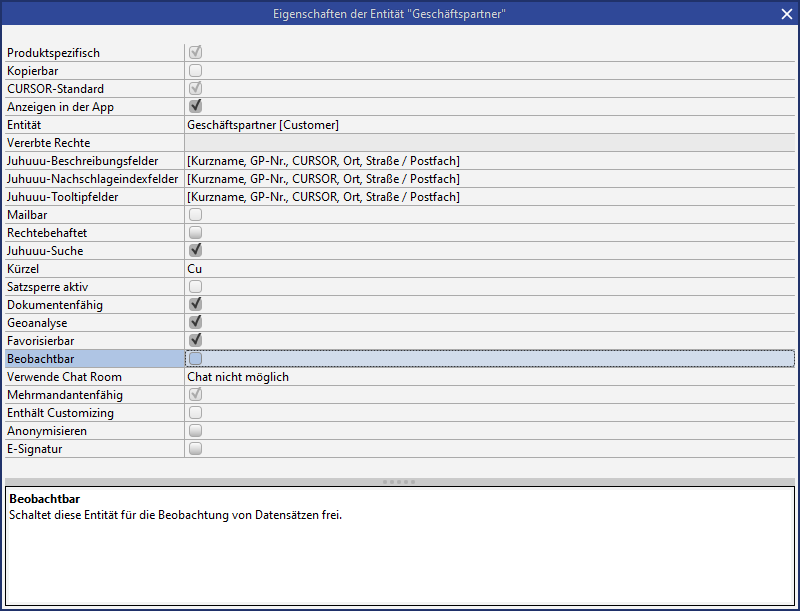Uncheck the Favorisierbar checkbox
Screen dimensions: 800x611
[196, 341]
